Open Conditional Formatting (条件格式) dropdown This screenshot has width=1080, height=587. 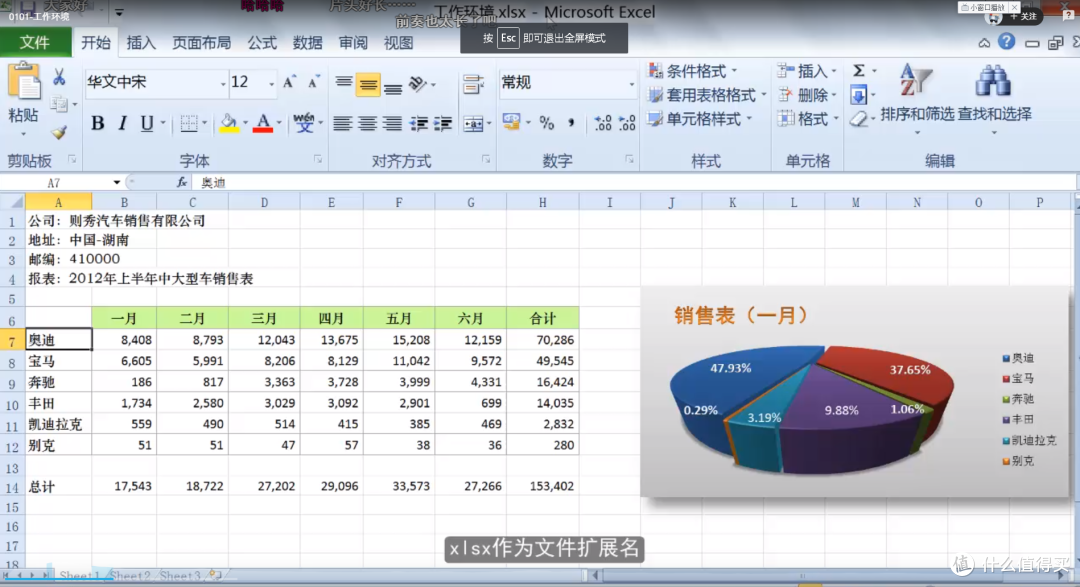pos(693,71)
